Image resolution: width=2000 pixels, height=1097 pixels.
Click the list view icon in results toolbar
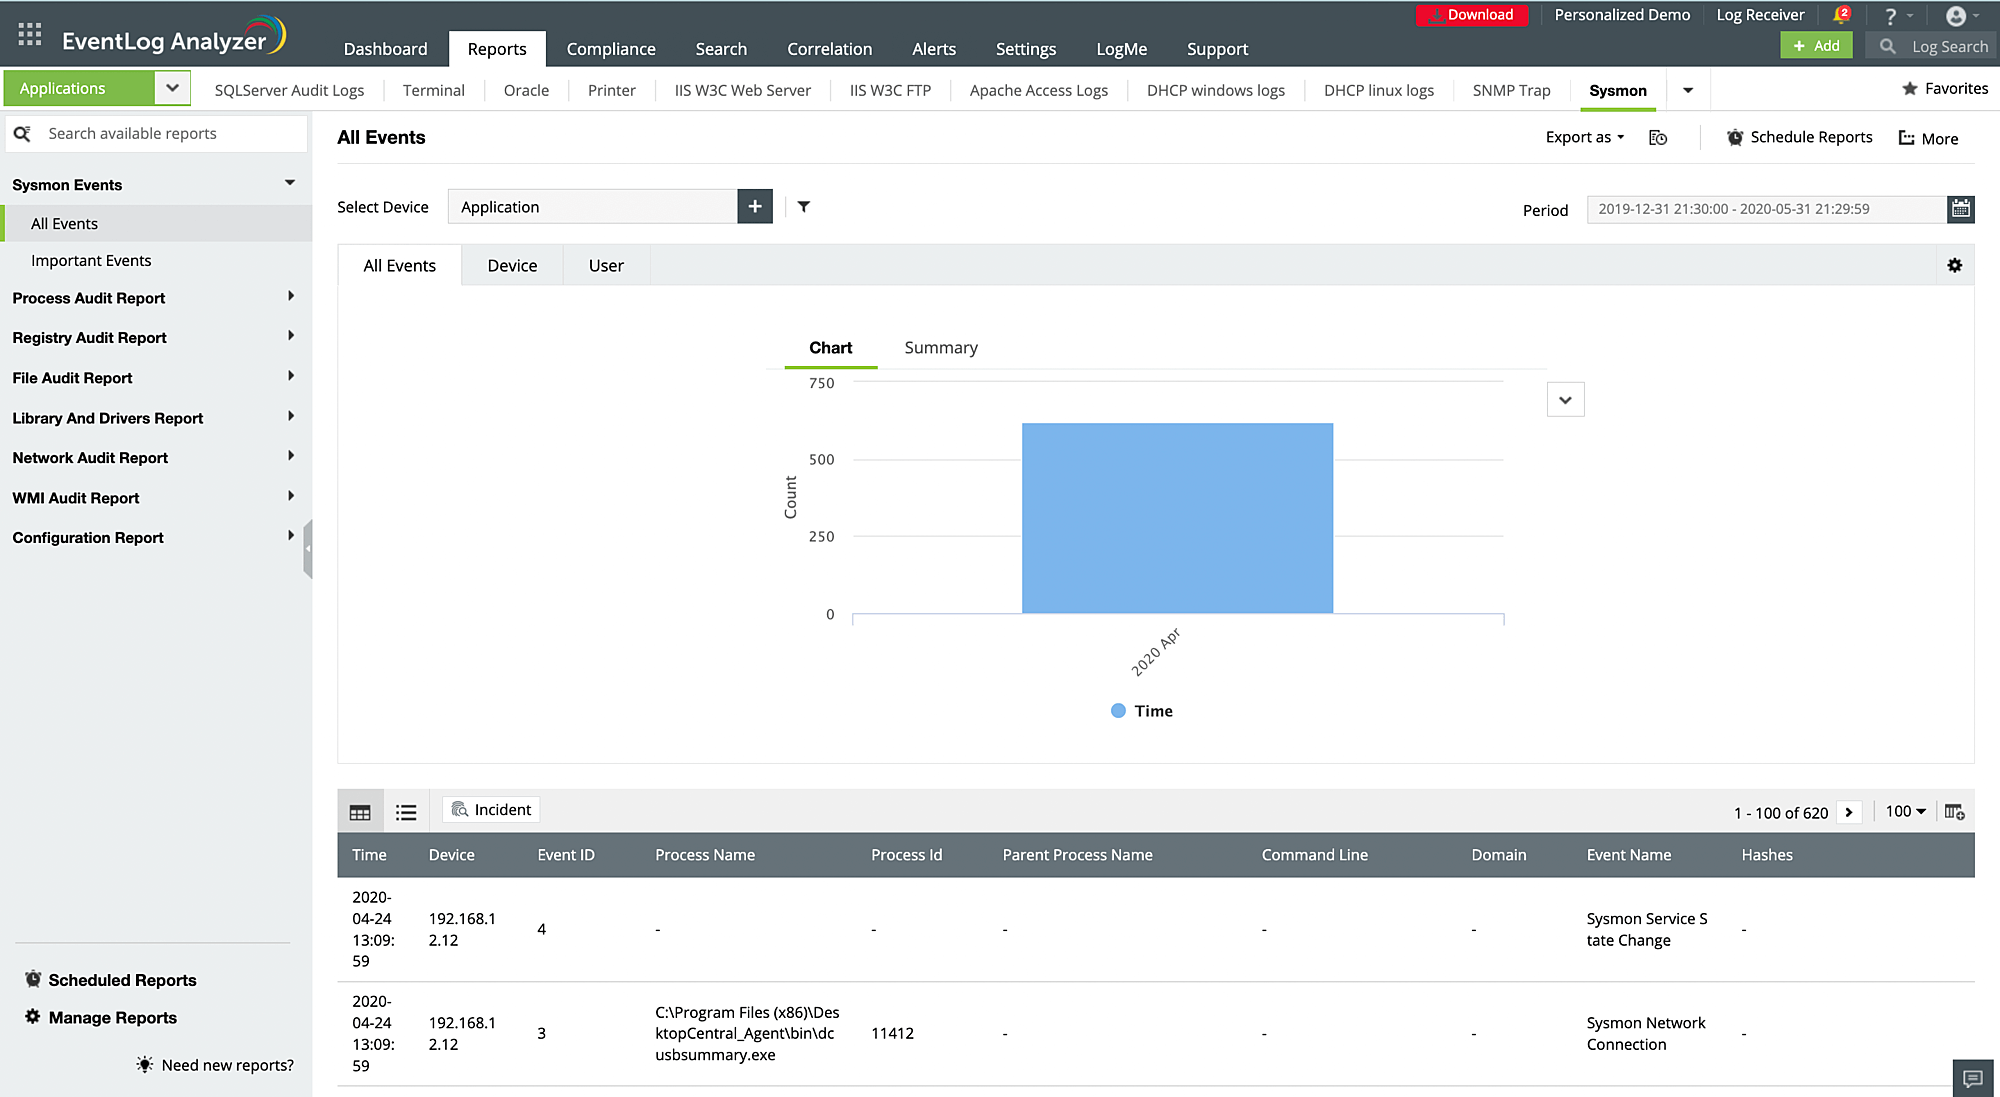[x=405, y=811]
